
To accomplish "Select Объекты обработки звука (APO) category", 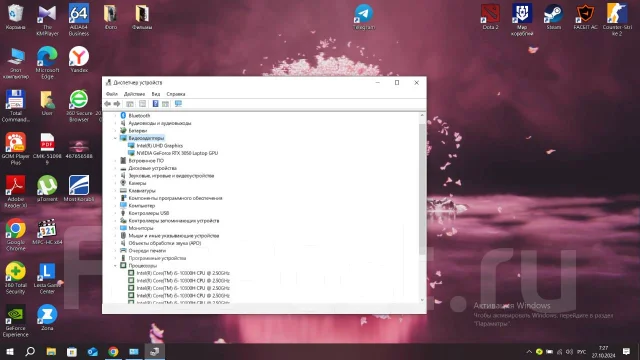I will click(x=165, y=243).
